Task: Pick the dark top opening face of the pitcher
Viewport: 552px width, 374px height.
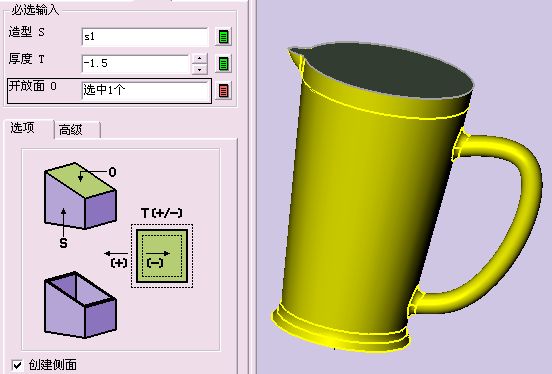Action: coord(387,70)
